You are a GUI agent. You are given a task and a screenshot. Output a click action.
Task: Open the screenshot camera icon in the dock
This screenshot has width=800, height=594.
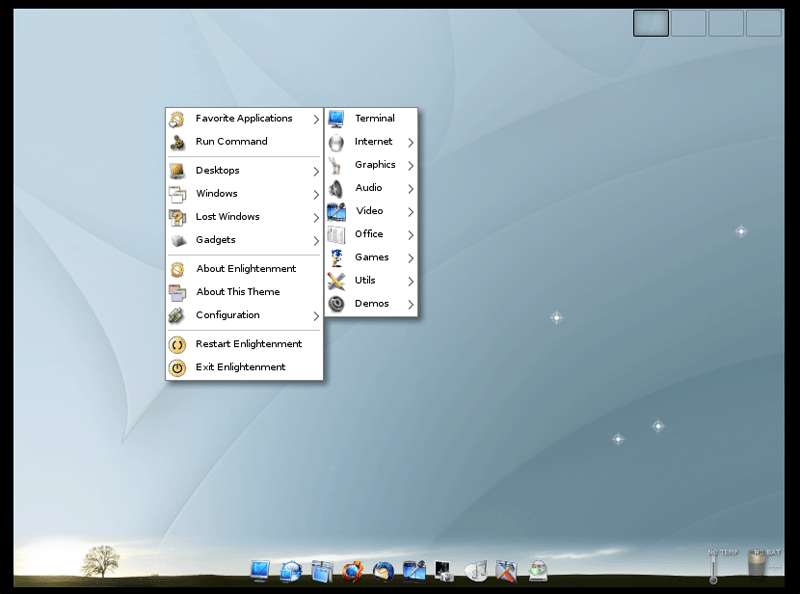[444, 571]
